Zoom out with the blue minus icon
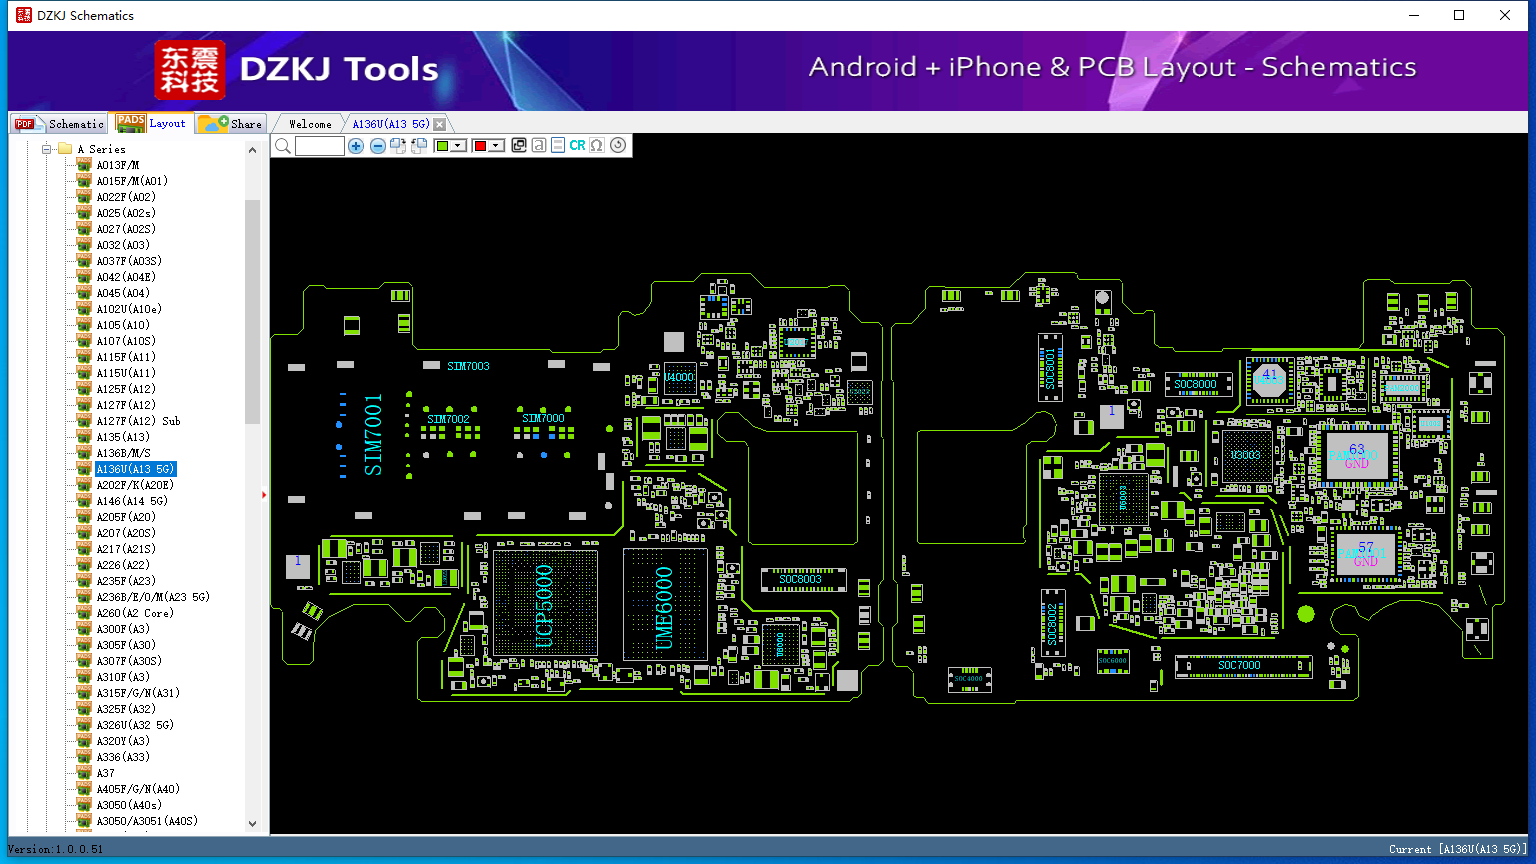The height and width of the screenshot is (864, 1536). click(x=378, y=146)
